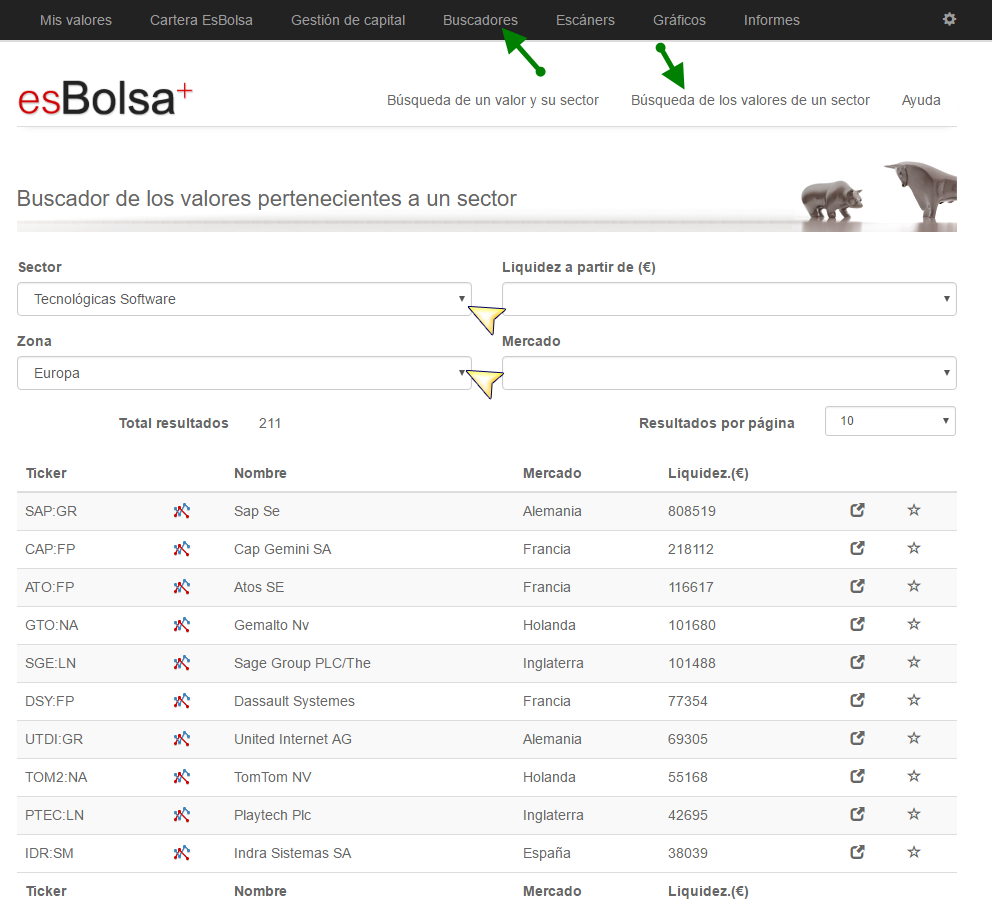
Task: Click the top Mercado table column header
Action: [x=552, y=473]
